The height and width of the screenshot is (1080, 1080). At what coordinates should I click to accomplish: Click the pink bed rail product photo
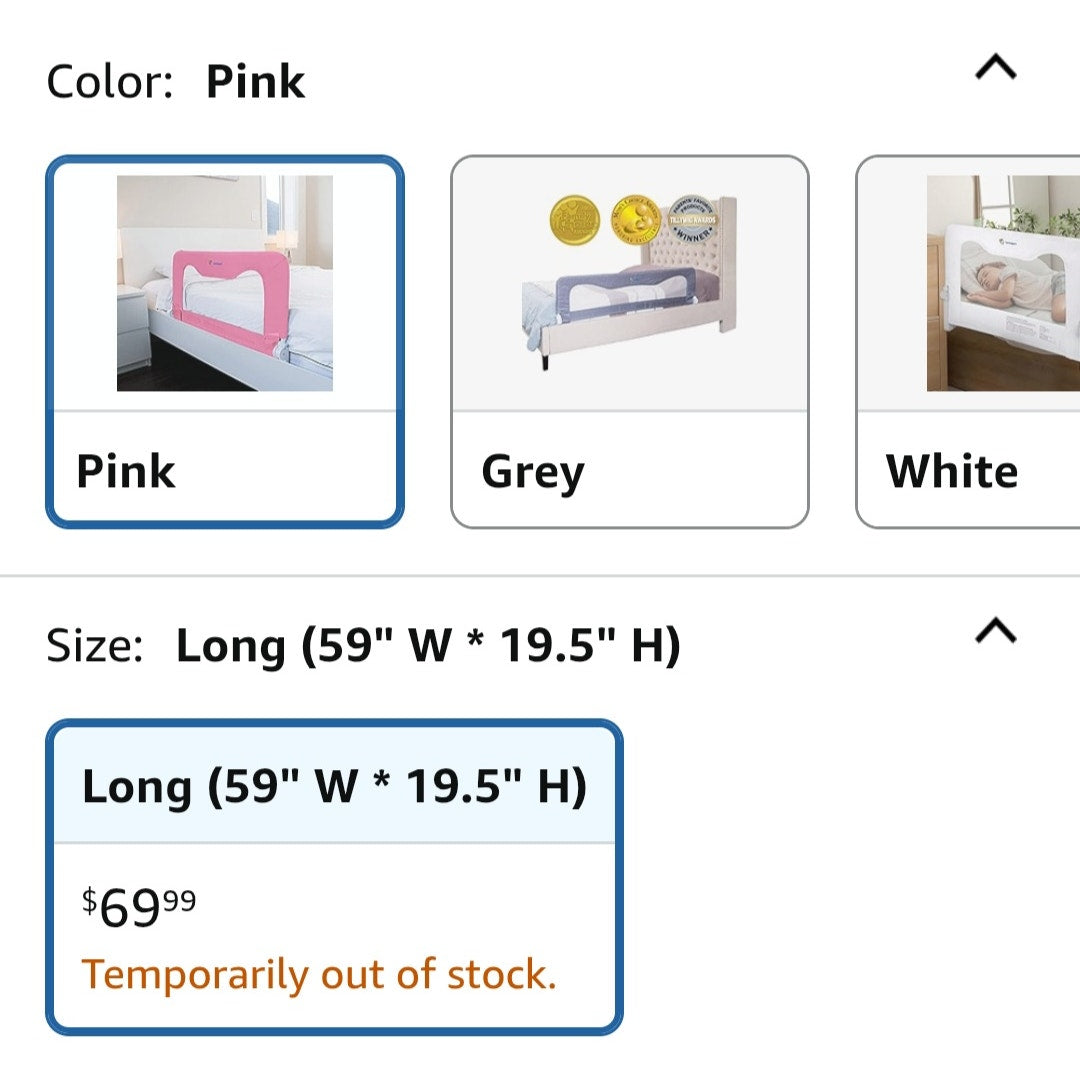pyautogui.click(x=225, y=283)
